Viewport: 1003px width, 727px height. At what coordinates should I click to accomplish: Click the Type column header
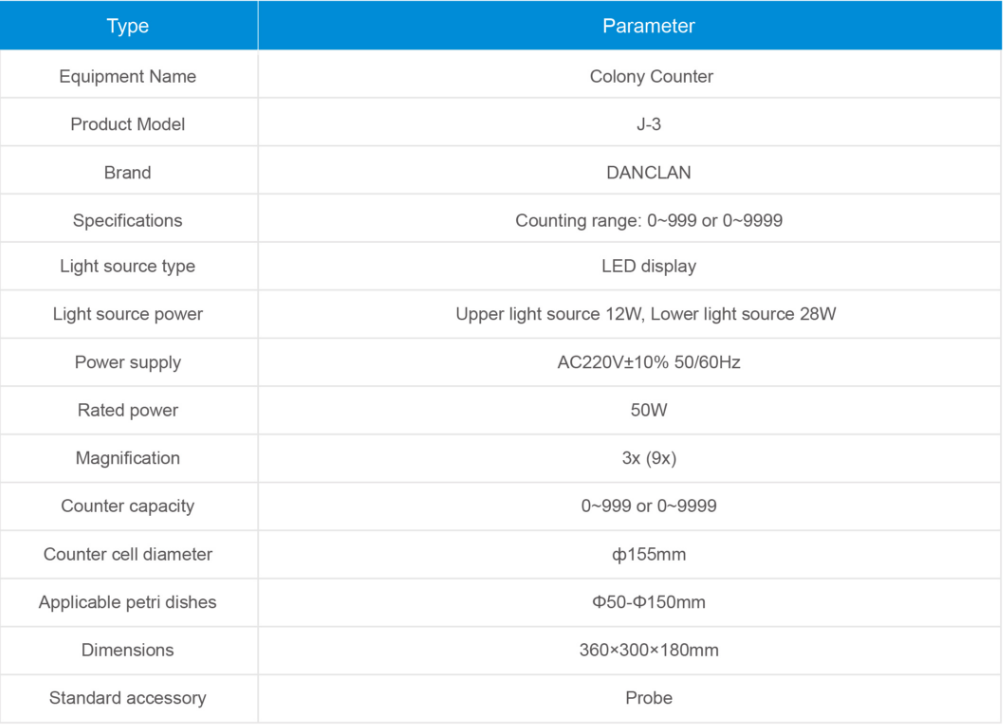128,26
